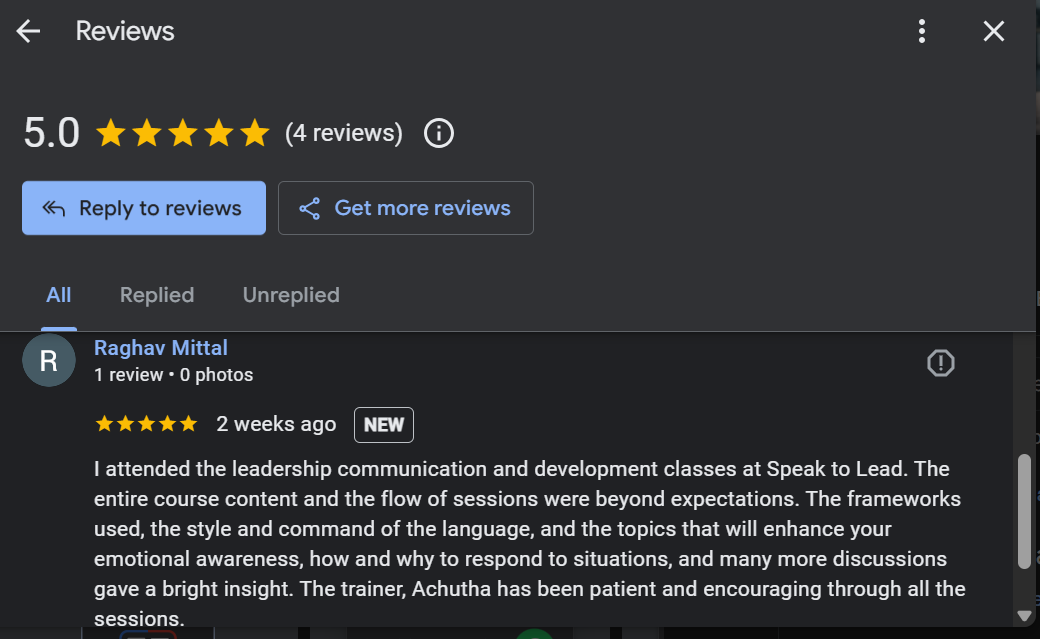Image resolution: width=1040 pixels, height=639 pixels.
Task: Click the 2 weeks ago timestamp
Action: tap(276, 424)
